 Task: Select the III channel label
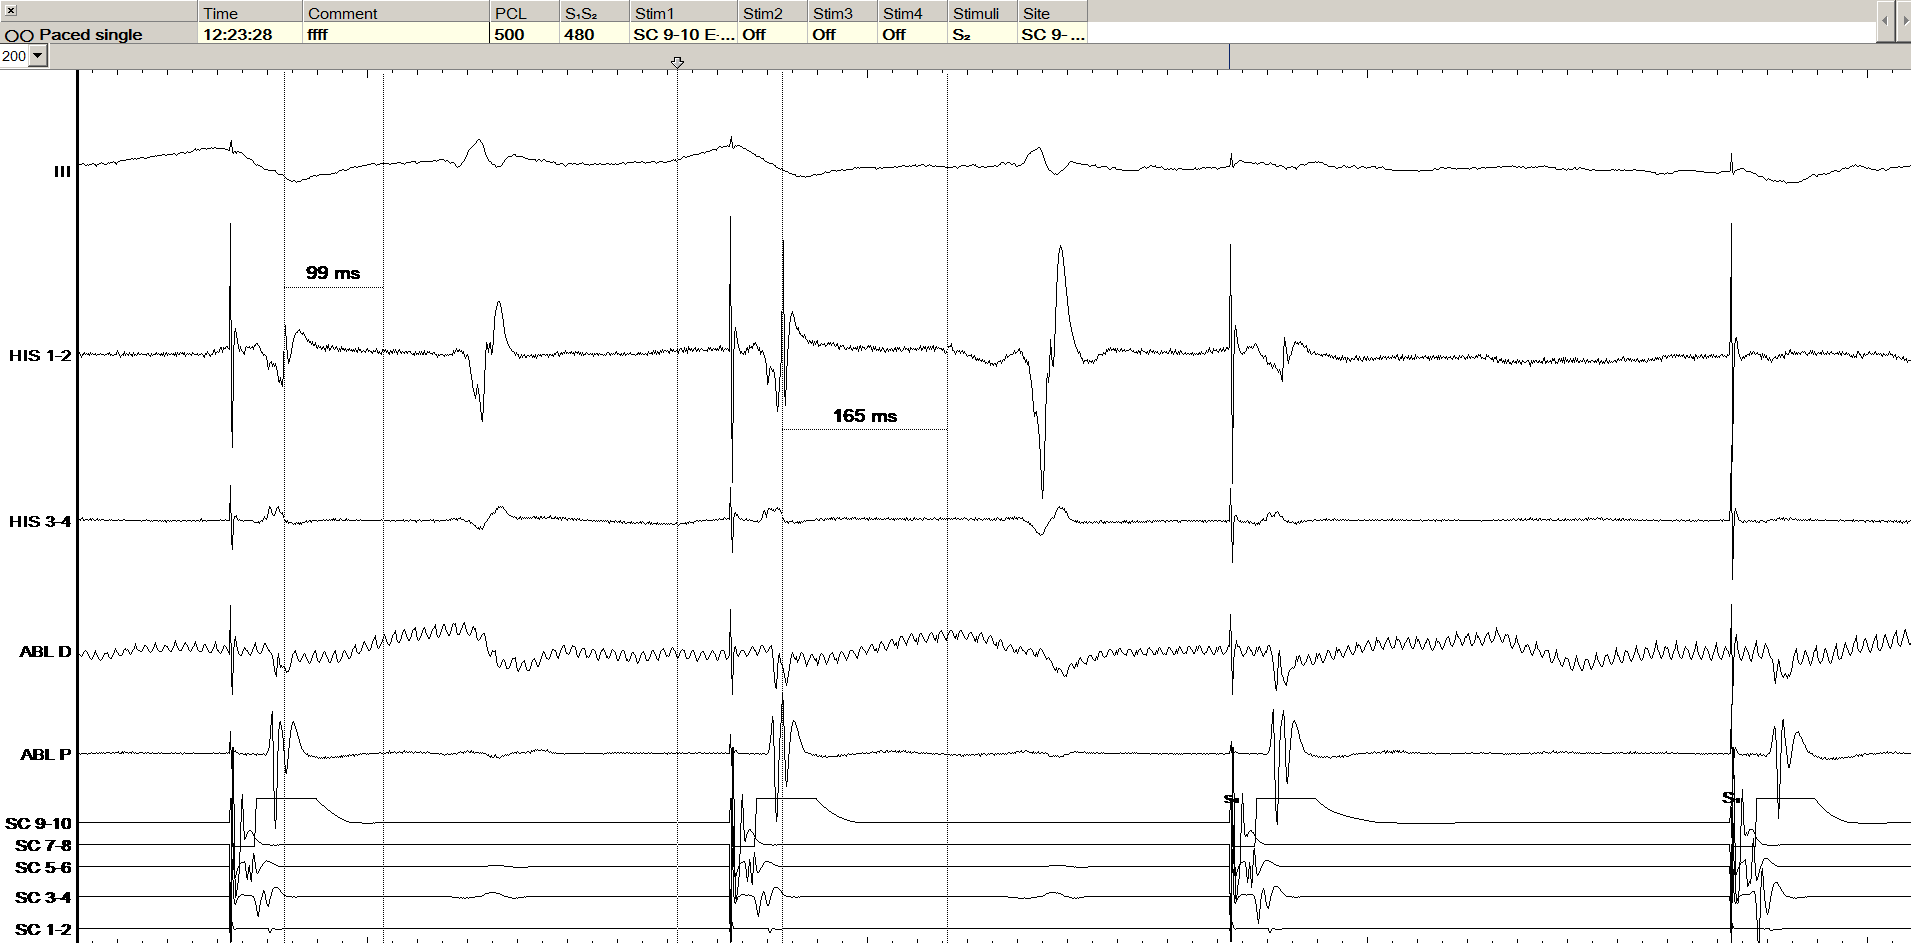62,172
